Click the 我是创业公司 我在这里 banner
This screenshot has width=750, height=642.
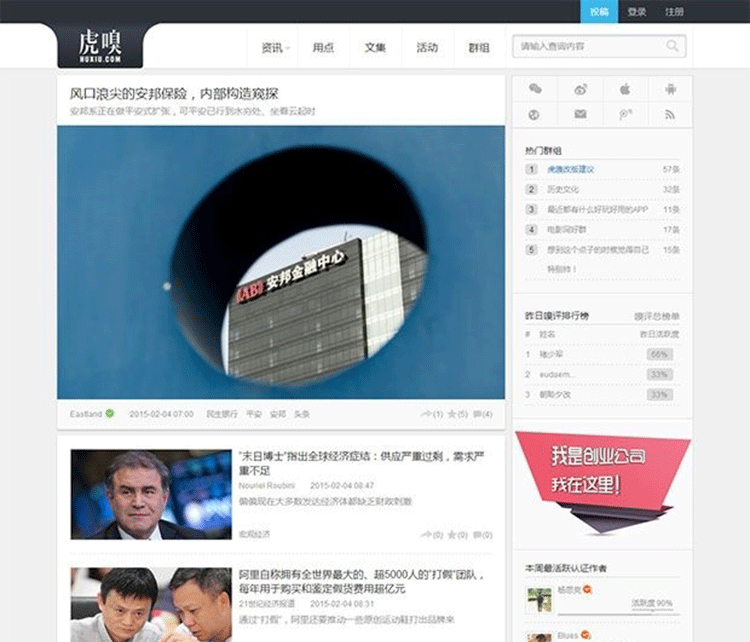tap(602, 482)
